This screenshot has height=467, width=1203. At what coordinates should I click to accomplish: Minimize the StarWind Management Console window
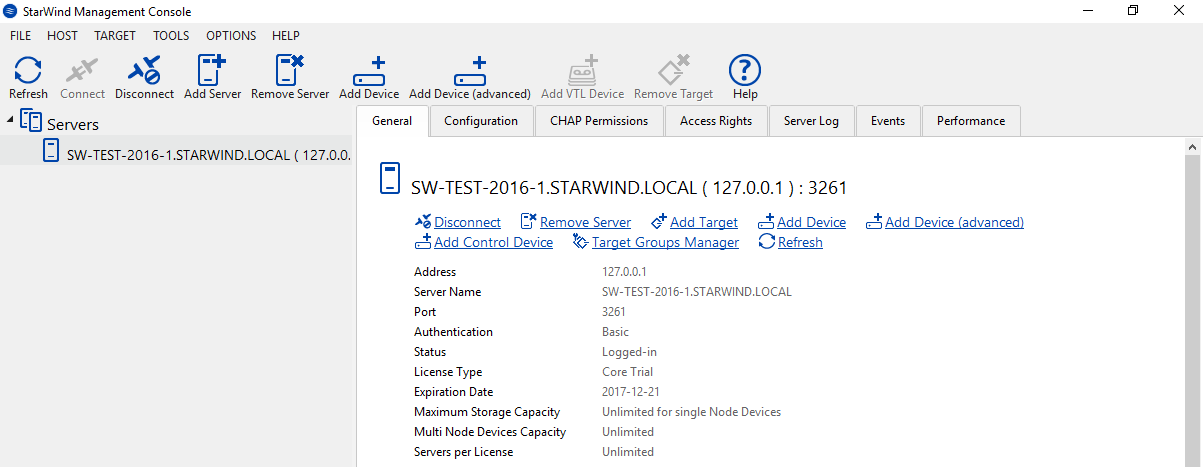click(1087, 11)
